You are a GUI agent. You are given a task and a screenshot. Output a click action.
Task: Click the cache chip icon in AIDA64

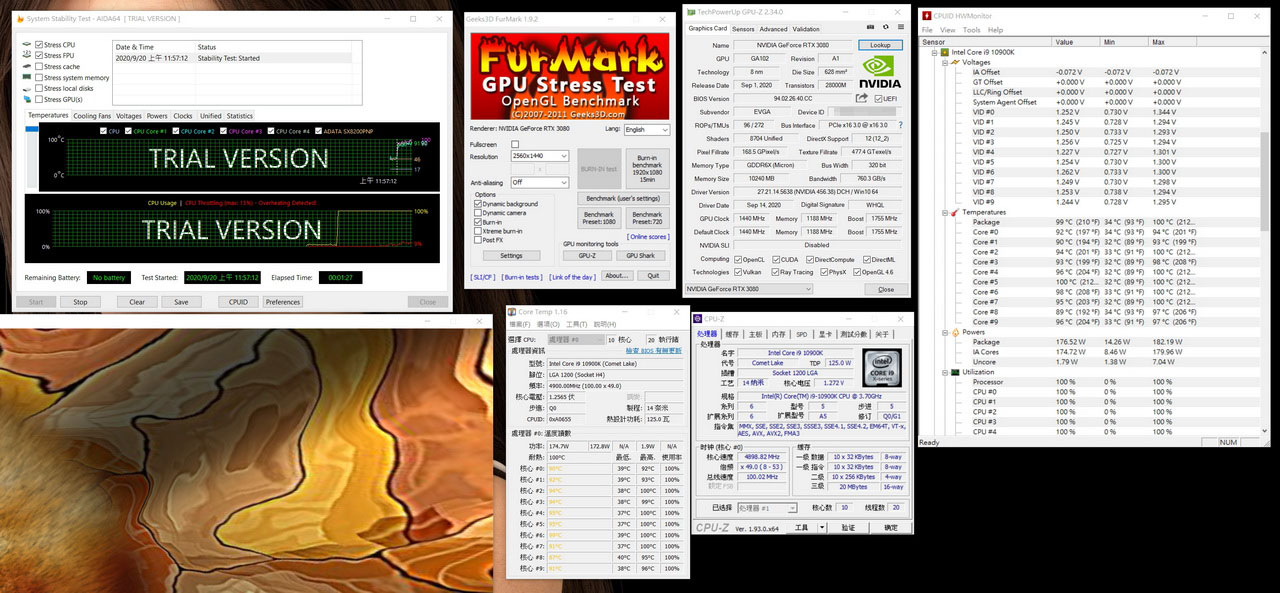point(26,67)
